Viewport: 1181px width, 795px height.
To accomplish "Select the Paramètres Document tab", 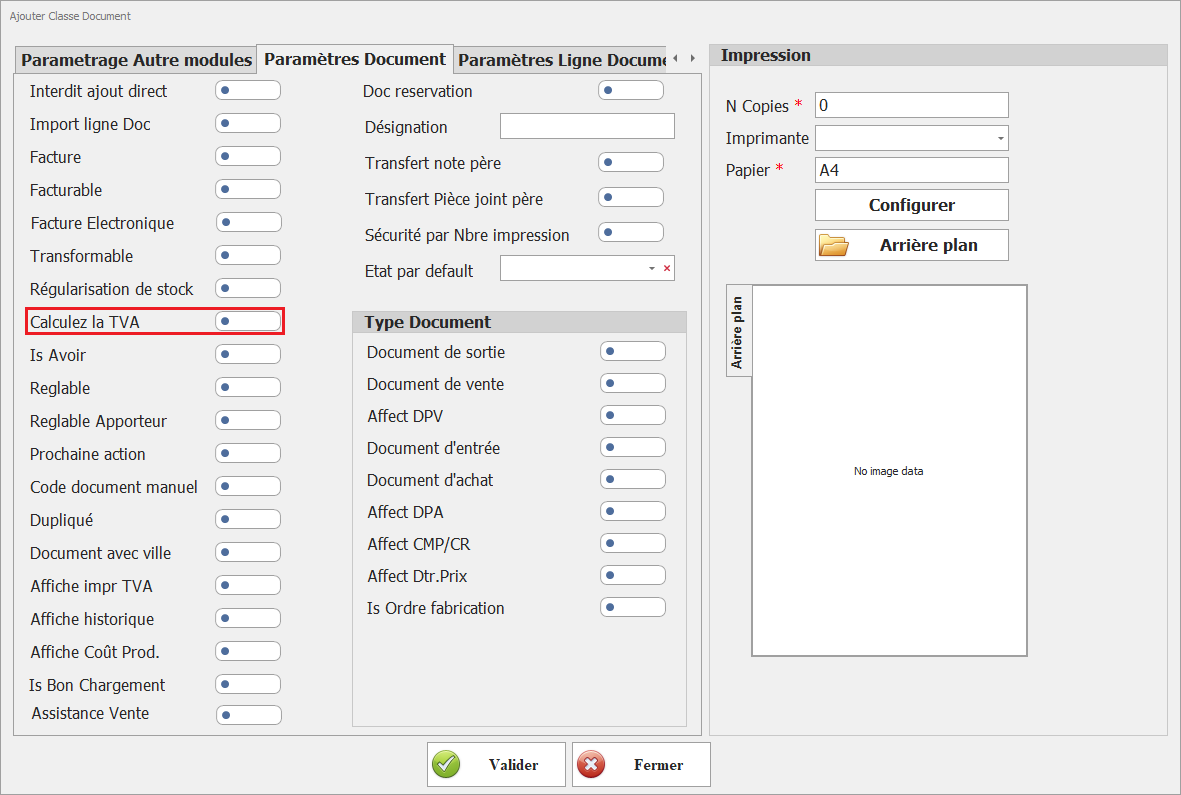I will (355, 59).
